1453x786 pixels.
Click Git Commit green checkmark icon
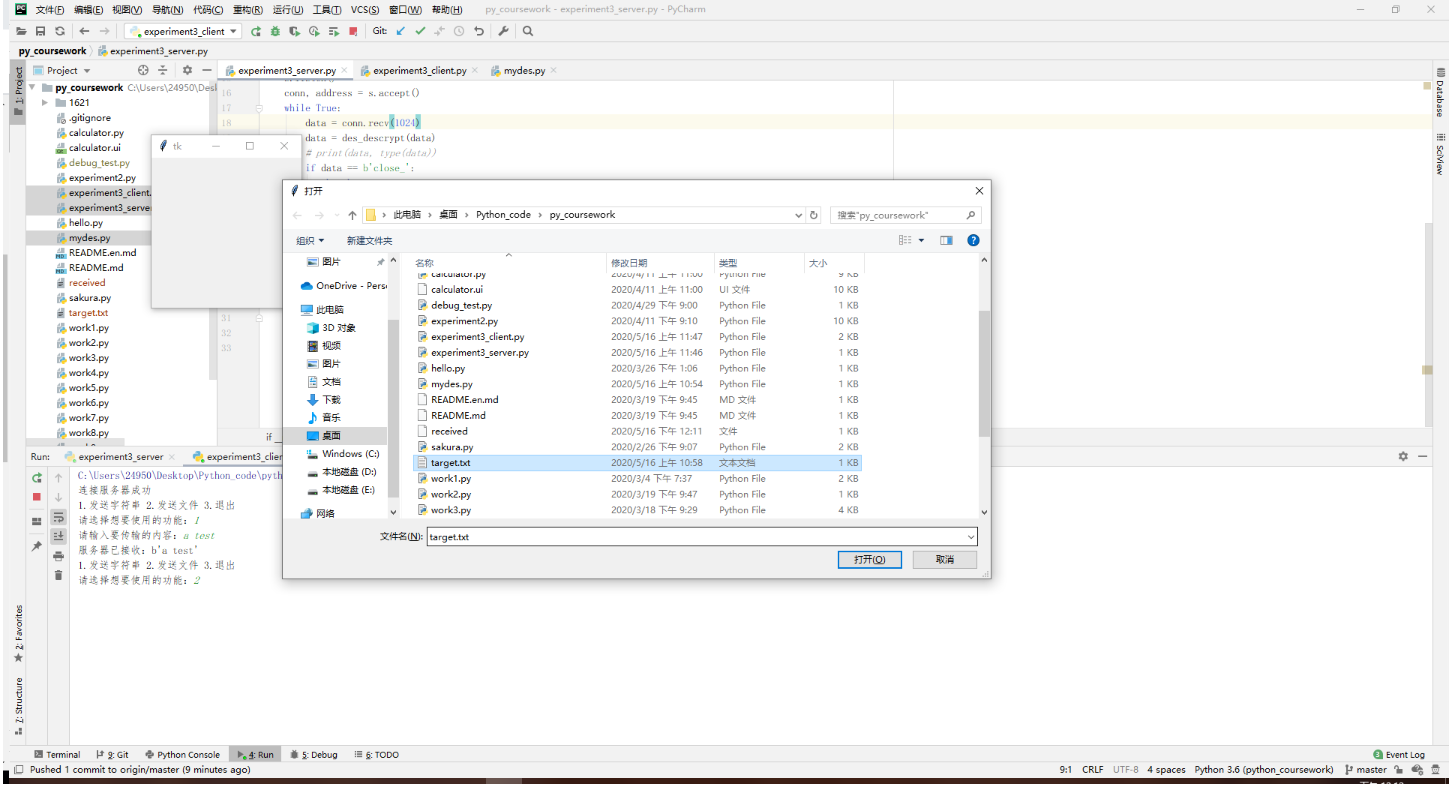[420, 31]
